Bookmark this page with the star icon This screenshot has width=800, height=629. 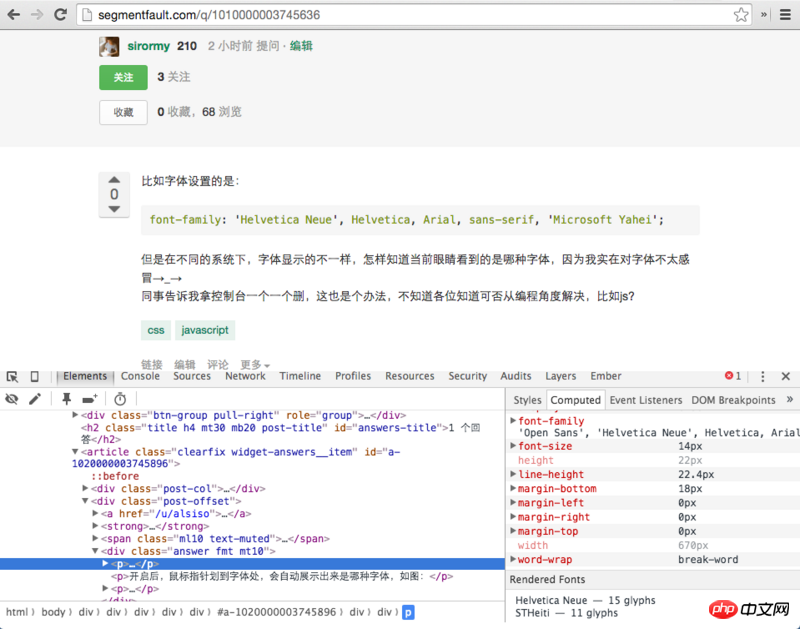741,15
